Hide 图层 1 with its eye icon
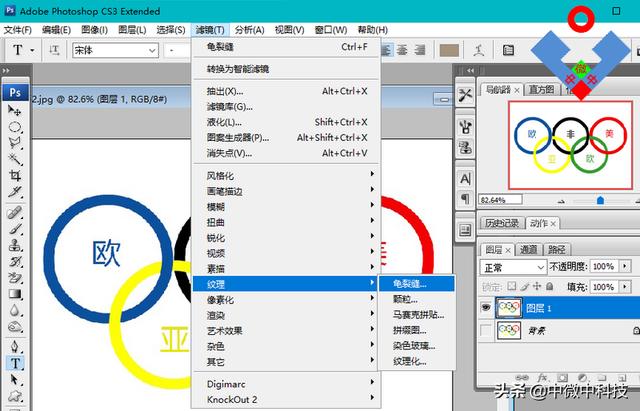 click(x=486, y=307)
